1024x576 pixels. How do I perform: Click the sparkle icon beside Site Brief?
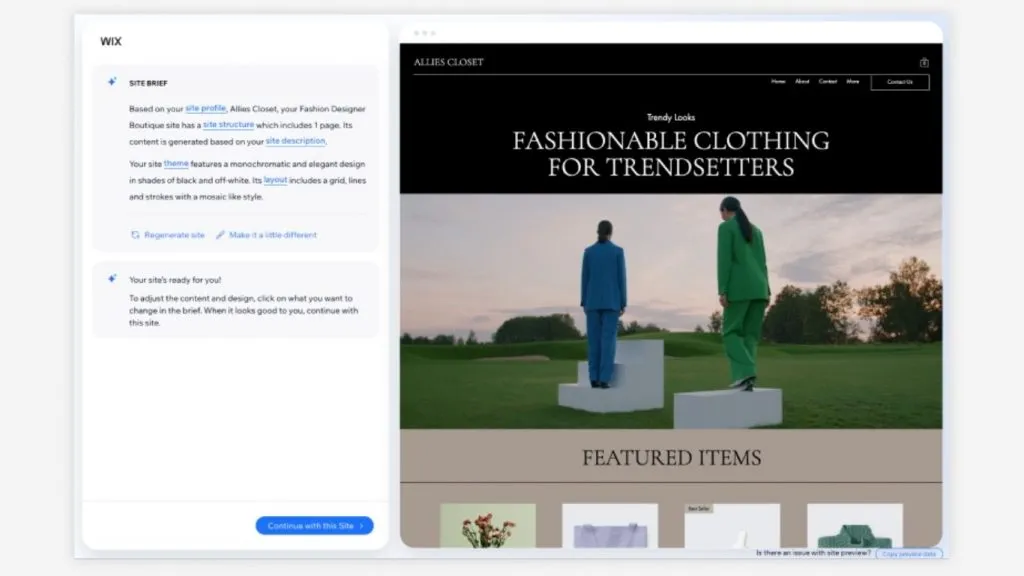pos(112,82)
